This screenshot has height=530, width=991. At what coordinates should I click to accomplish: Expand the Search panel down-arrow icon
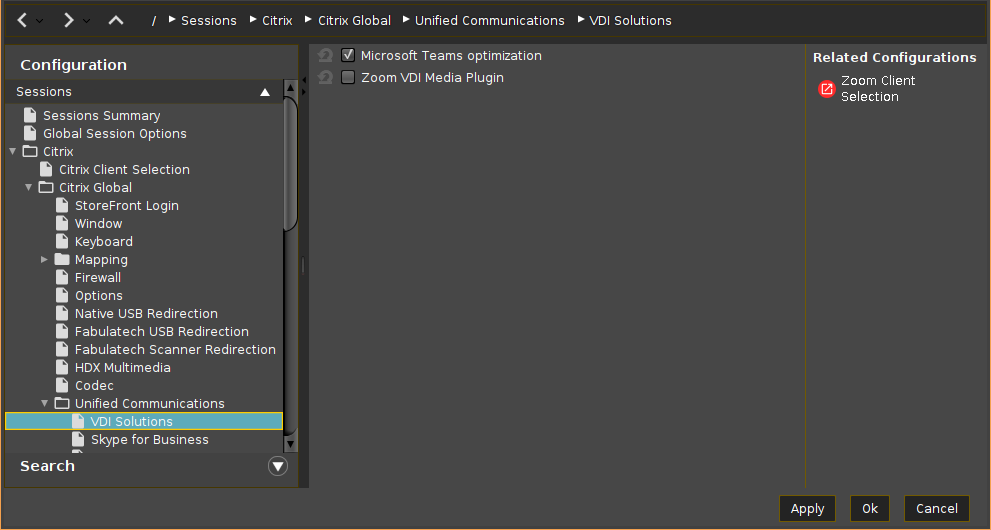278,466
